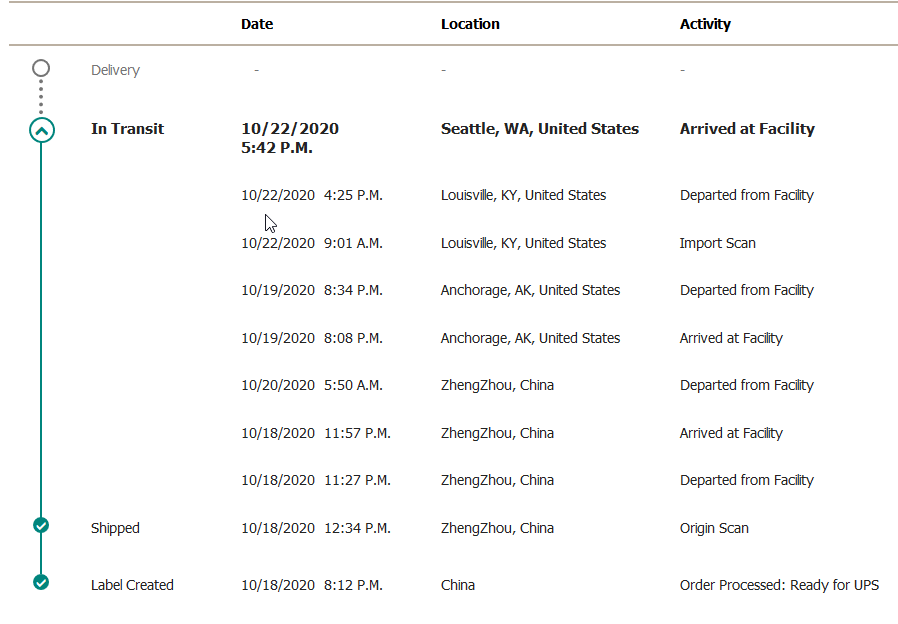
Task: Click Seattle, WA, United States location
Action: (539, 129)
